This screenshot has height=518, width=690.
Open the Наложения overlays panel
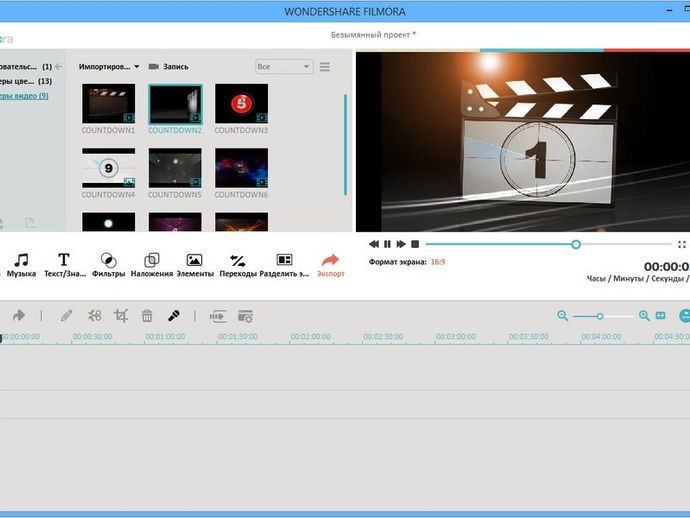pos(152,265)
